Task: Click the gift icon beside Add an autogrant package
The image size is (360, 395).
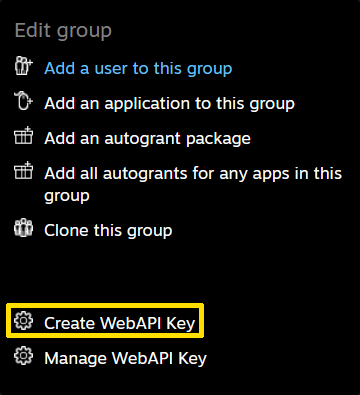Action: coord(24,135)
